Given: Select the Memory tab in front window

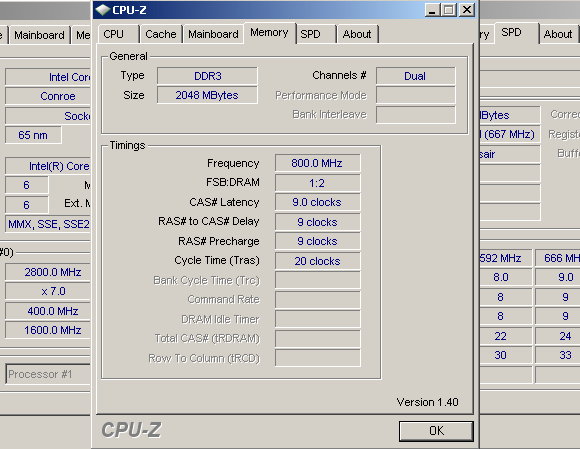Looking at the screenshot, I should pos(269,33).
